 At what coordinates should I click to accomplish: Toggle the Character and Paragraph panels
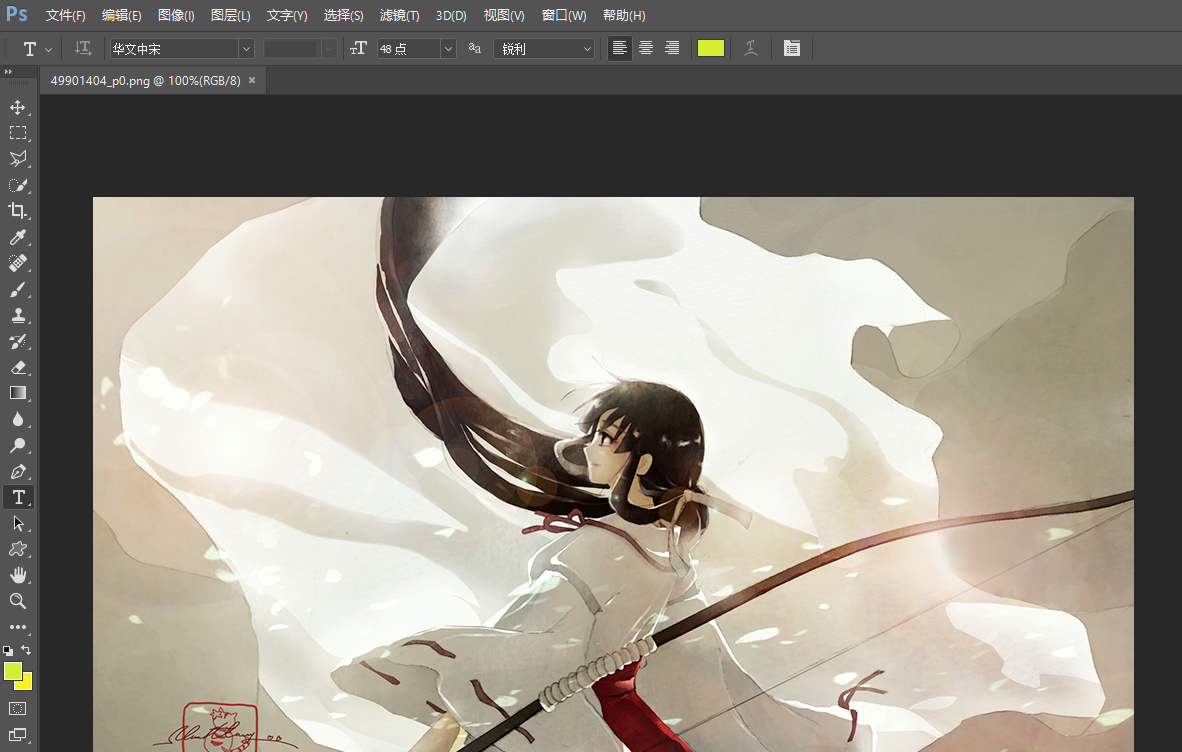(792, 48)
